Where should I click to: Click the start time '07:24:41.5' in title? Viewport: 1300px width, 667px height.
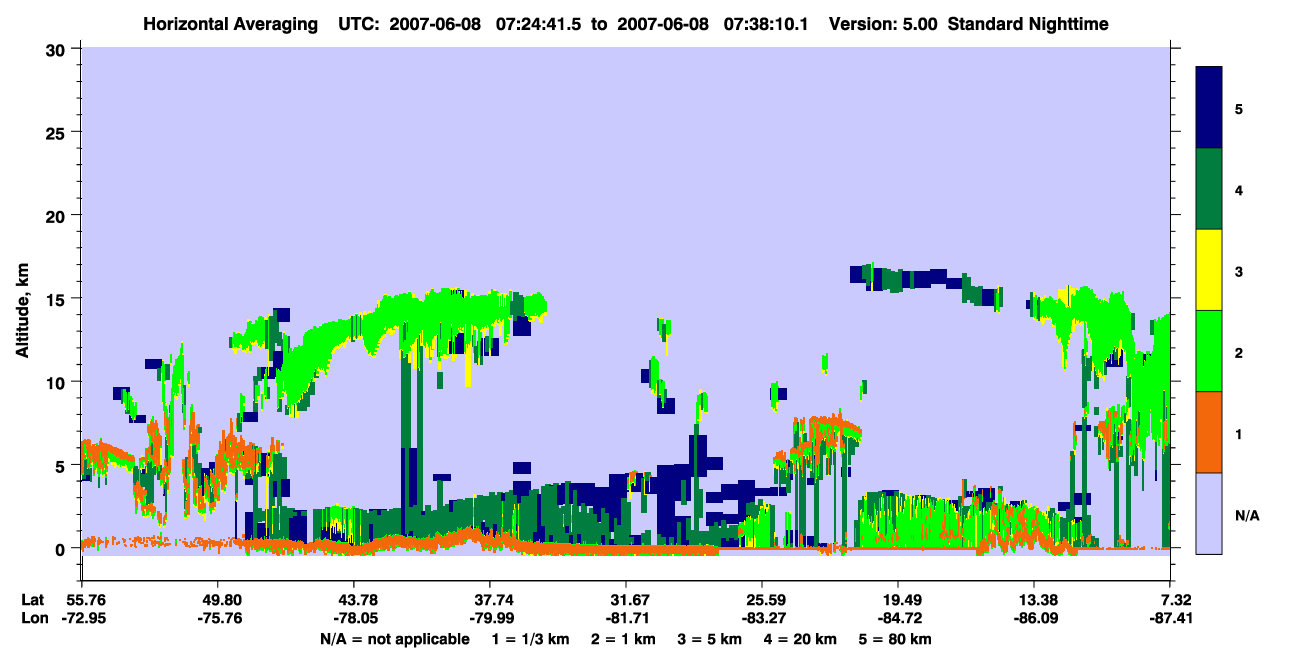coord(537,24)
